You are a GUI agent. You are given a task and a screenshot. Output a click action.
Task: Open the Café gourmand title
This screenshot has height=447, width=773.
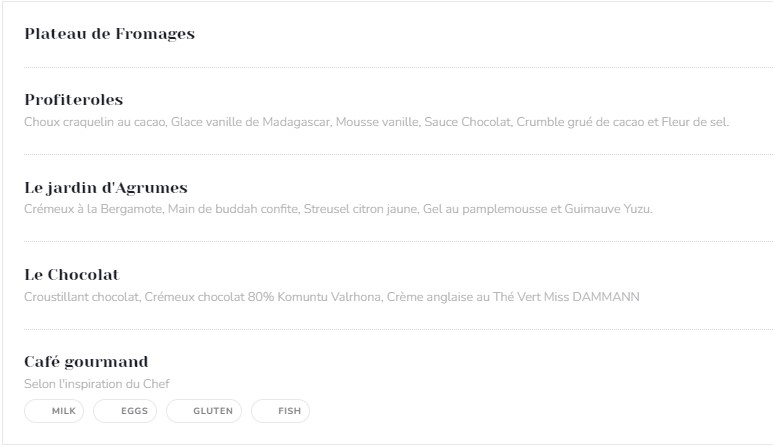[x=86, y=362]
